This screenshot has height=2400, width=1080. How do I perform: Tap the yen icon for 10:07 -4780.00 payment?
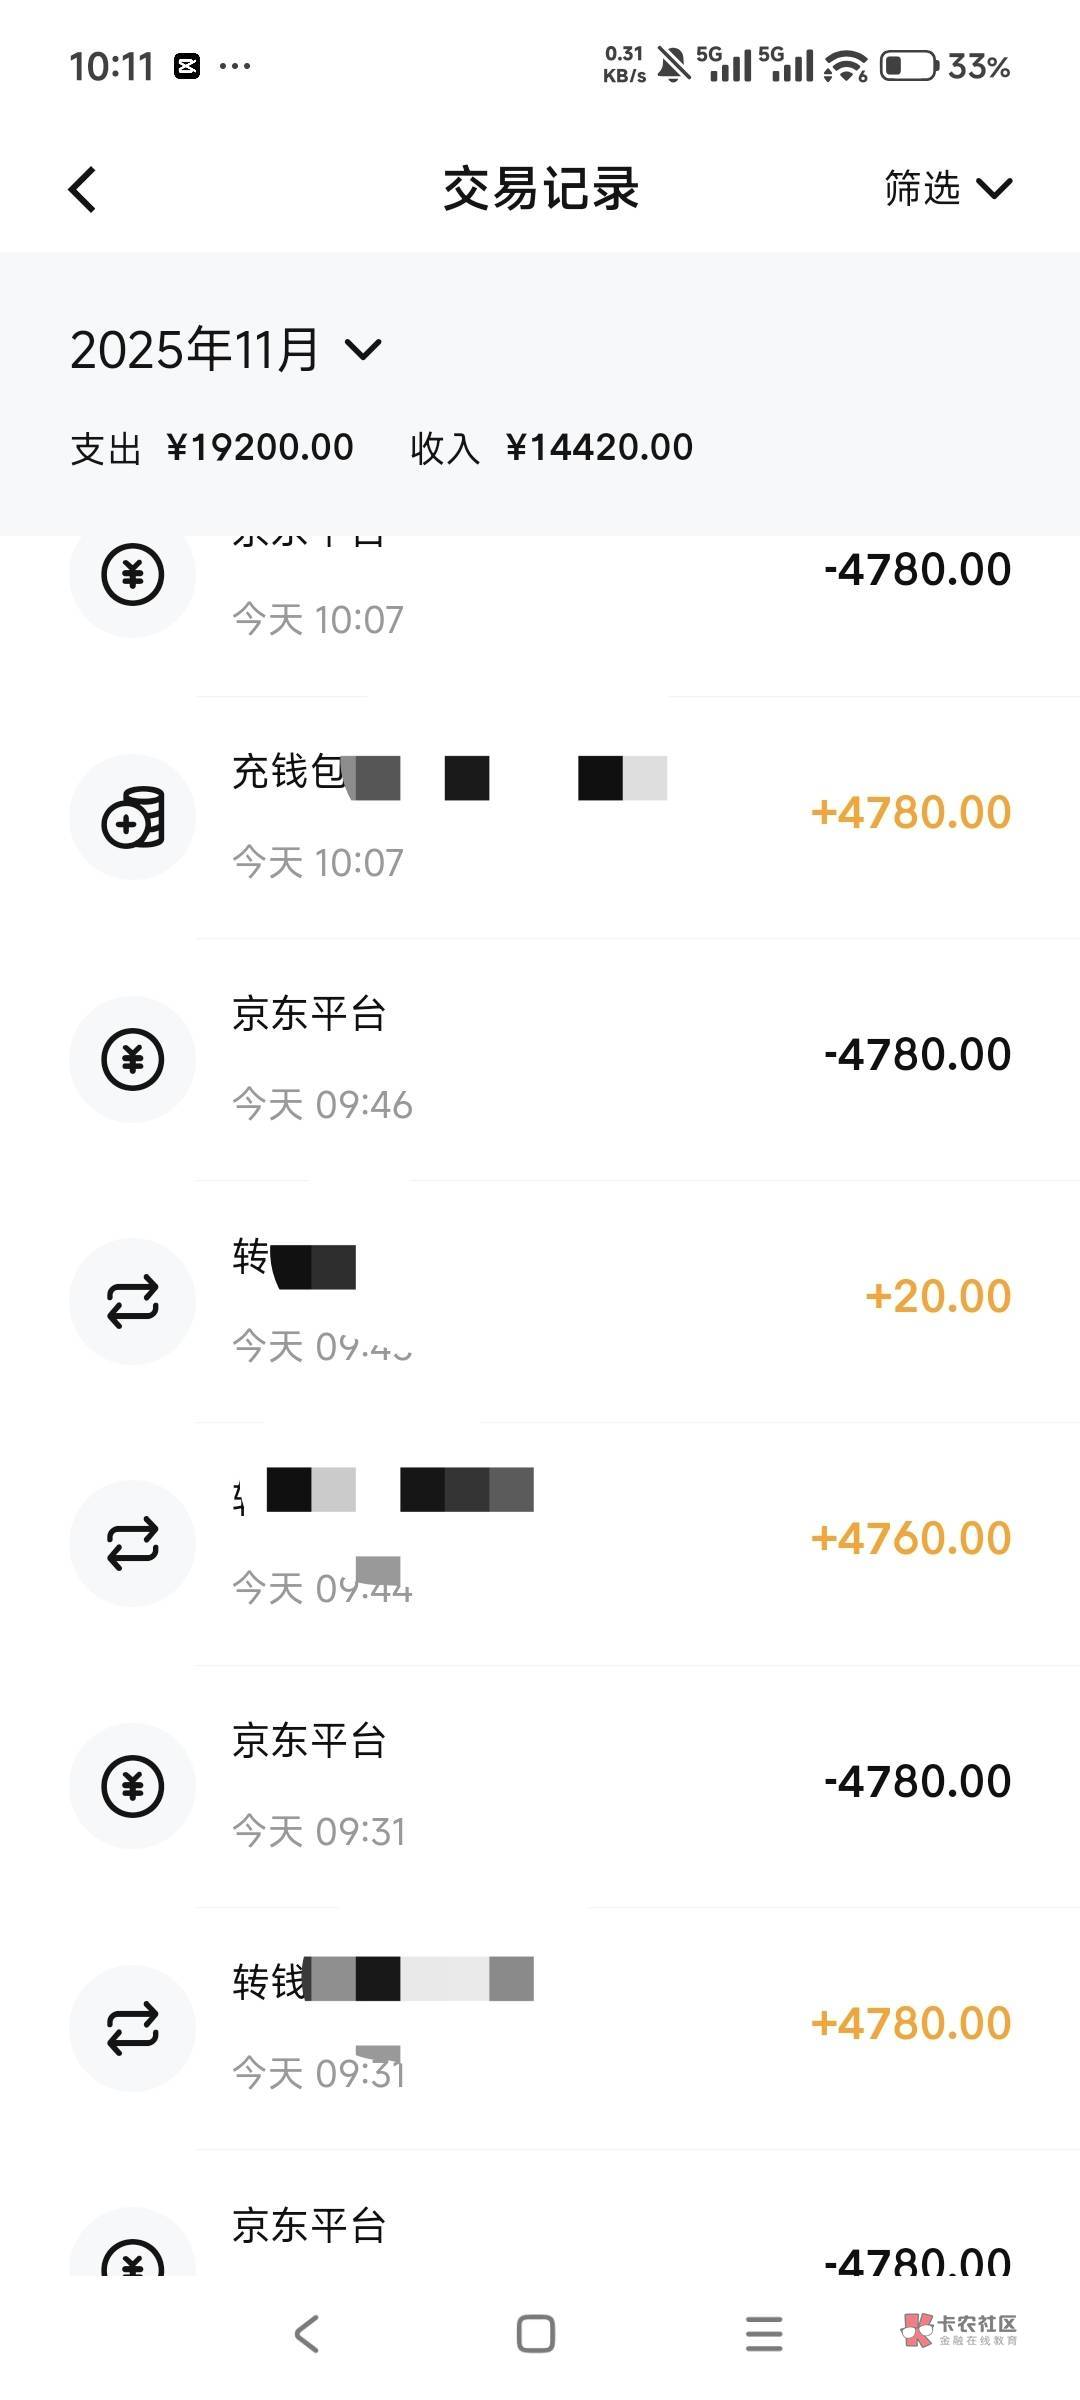click(x=133, y=575)
